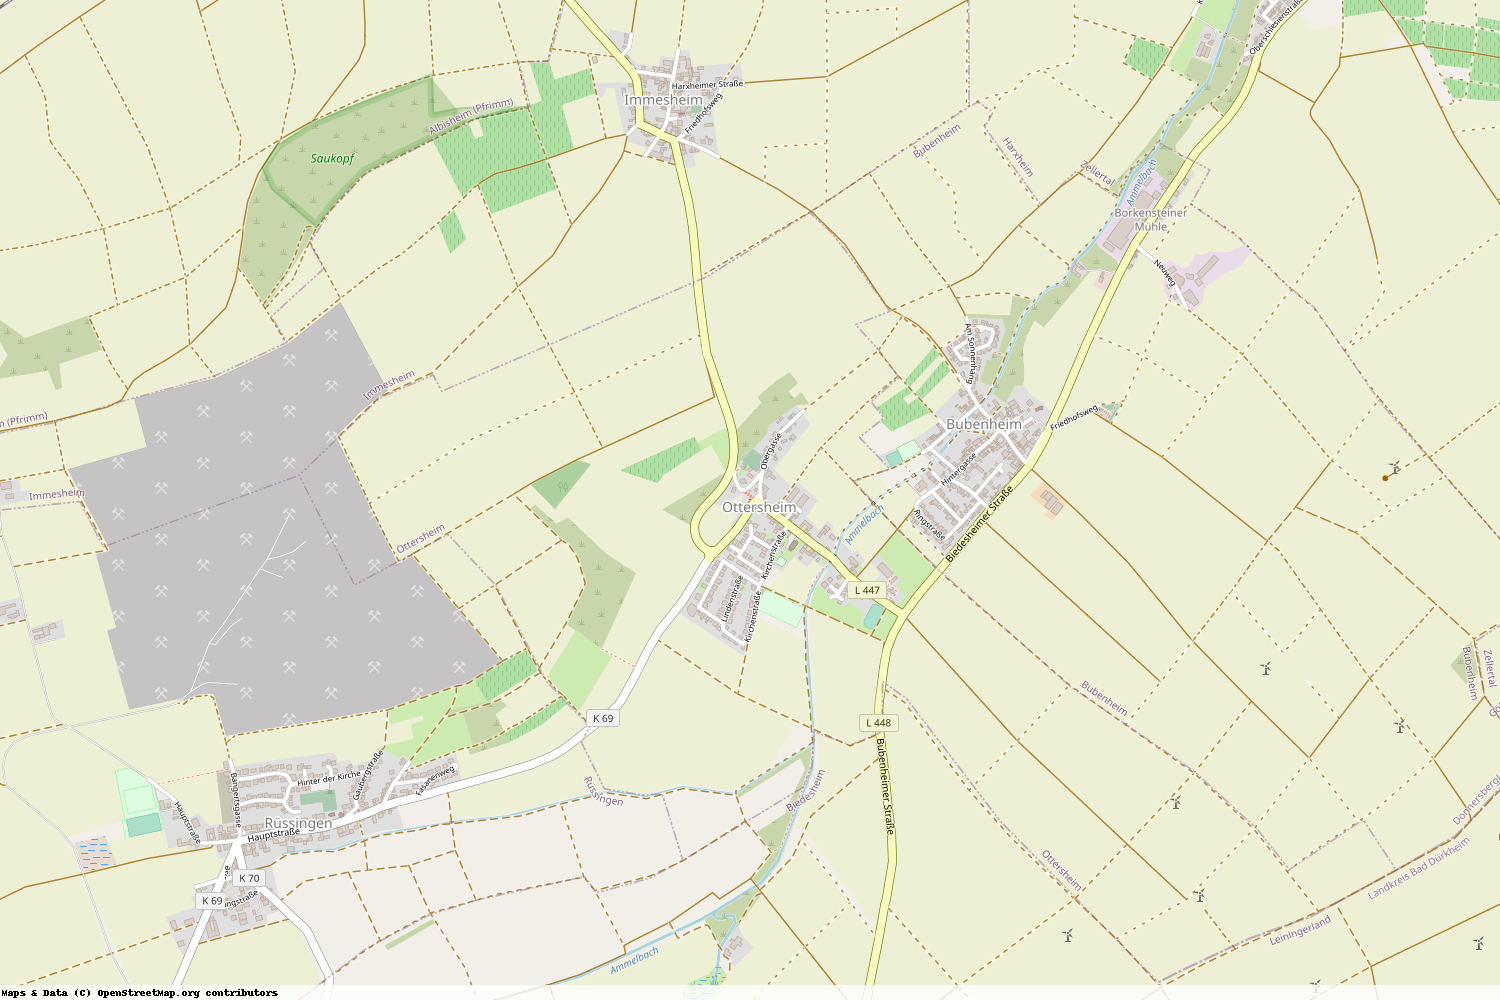The width and height of the screenshot is (1500, 1000).
Task: Click the K 69 shield in Rüssingen
Action: coord(213,901)
